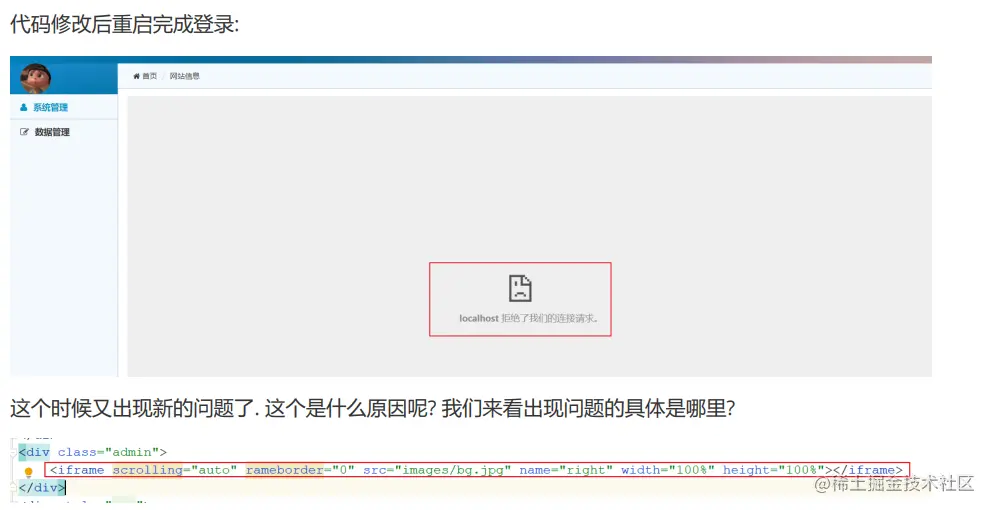Image resolution: width=991 pixels, height=510 pixels.
Task: Click the cartoon avatar in admin header
Action: [35, 78]
